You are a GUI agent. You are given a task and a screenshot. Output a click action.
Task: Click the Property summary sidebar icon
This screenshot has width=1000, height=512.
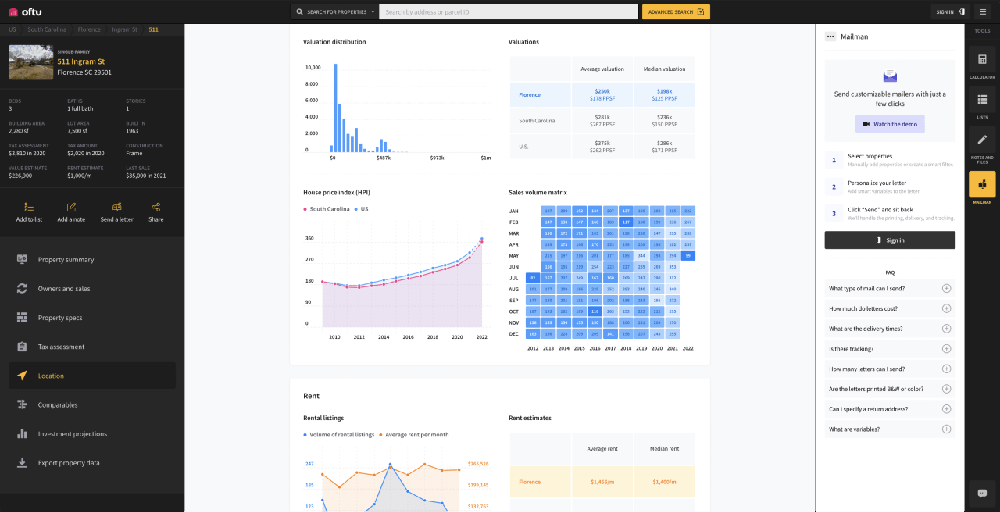[x=22, y=260]
